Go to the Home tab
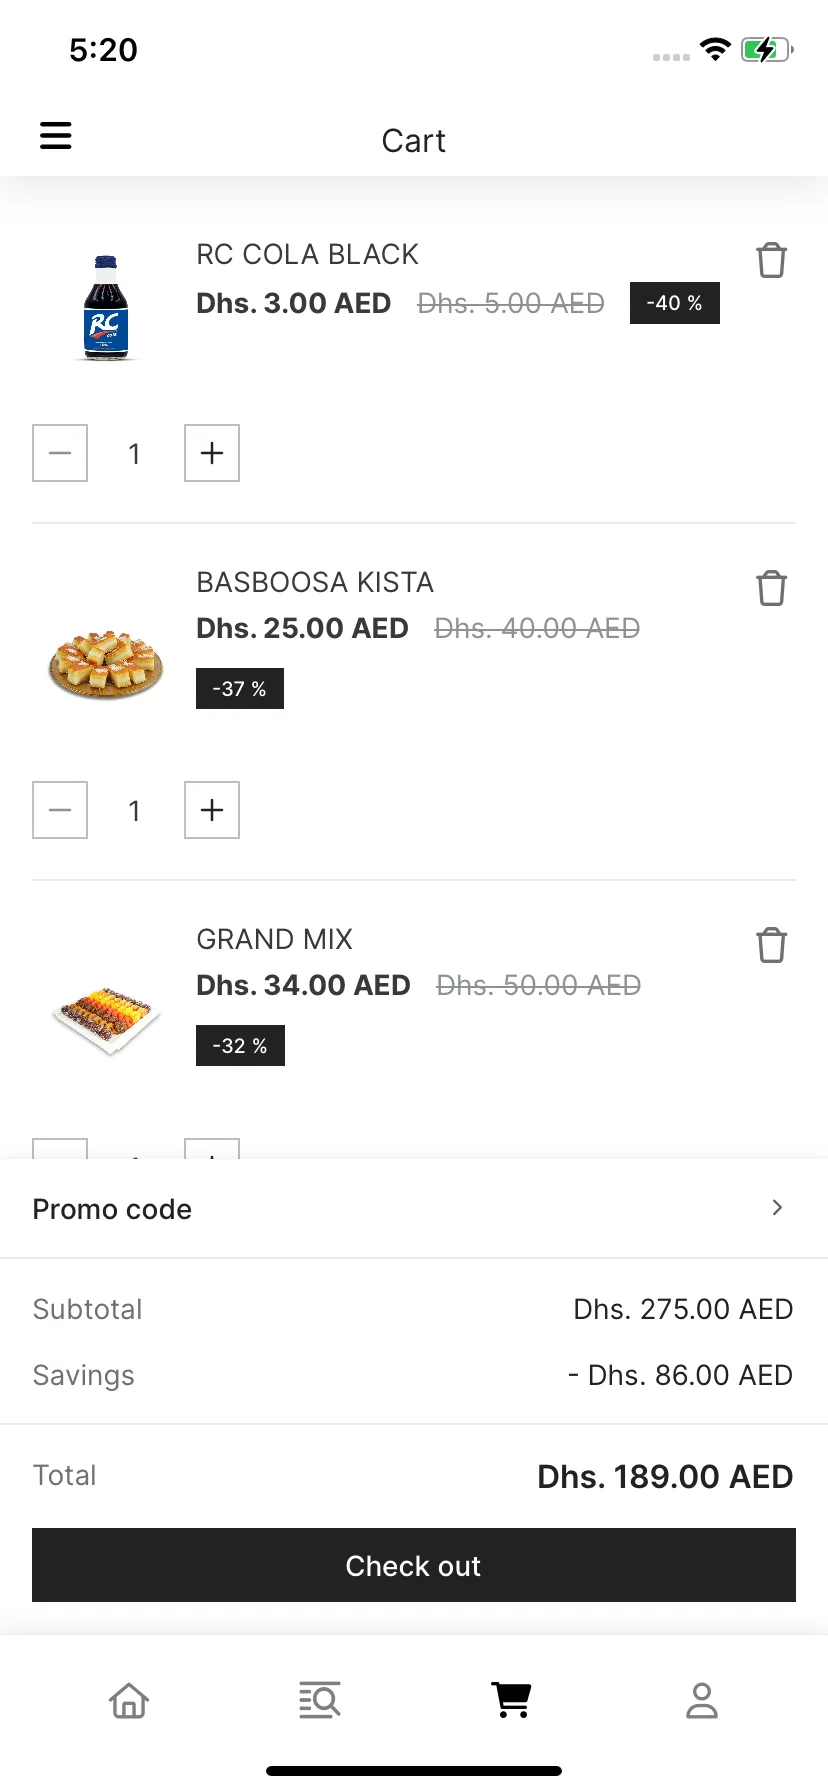The image size is (828, 1792). coord(129,1700)
